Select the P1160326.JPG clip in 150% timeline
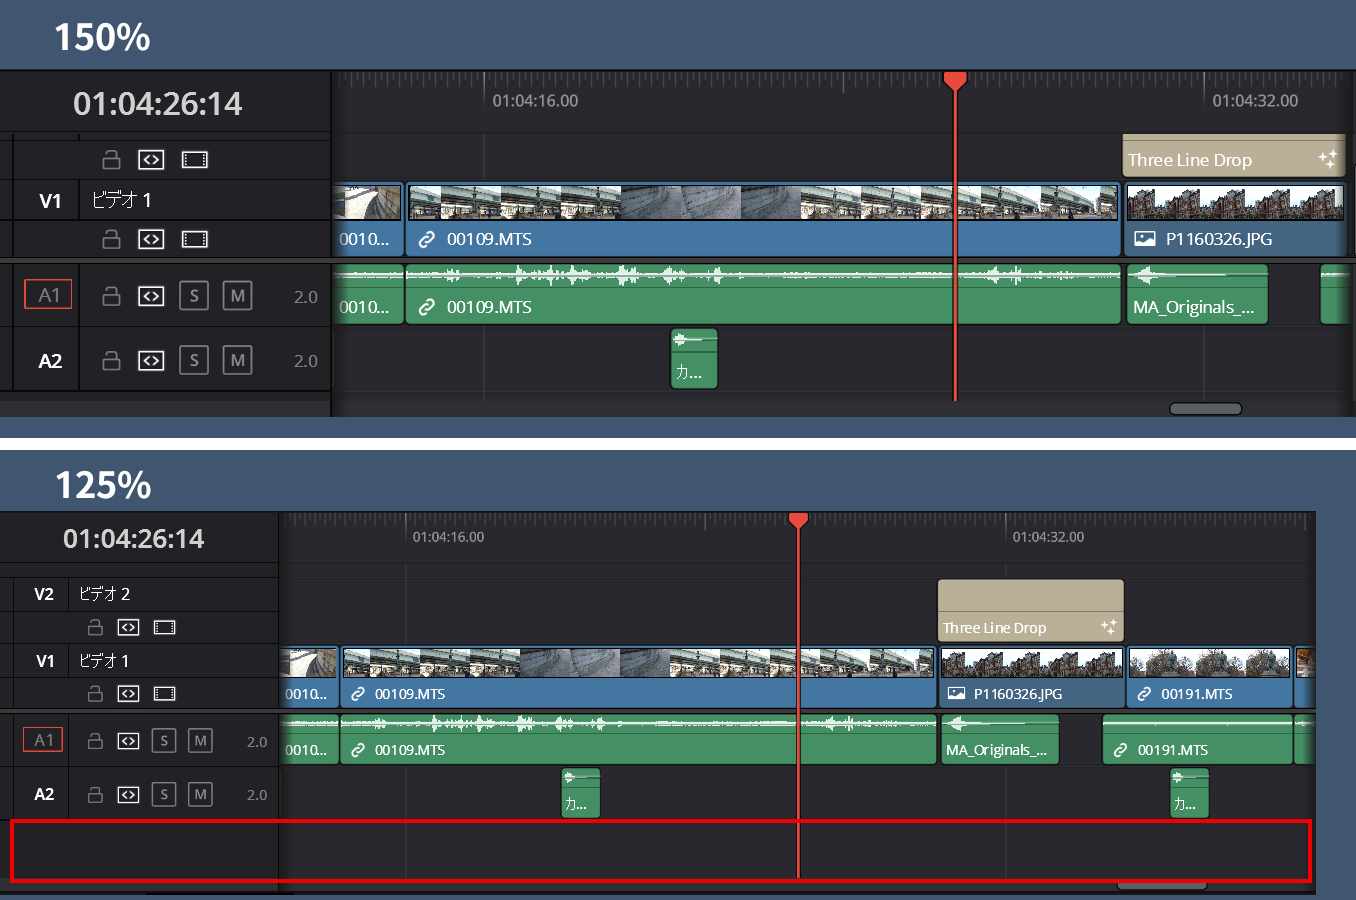The width and height of the screenshot is (1356, 900). point(1234,240)
